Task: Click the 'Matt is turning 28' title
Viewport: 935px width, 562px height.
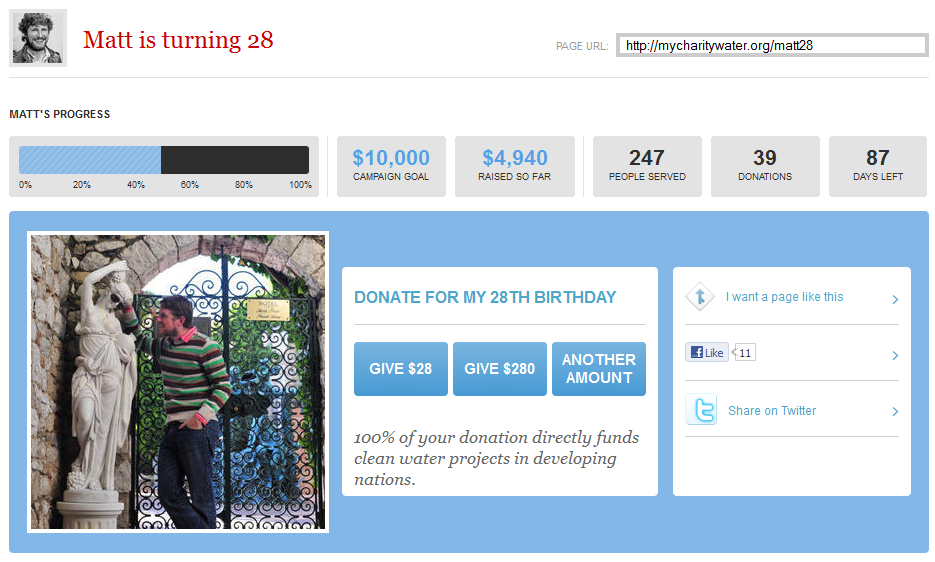Action: pyautogui.click(x=178, y=40)
